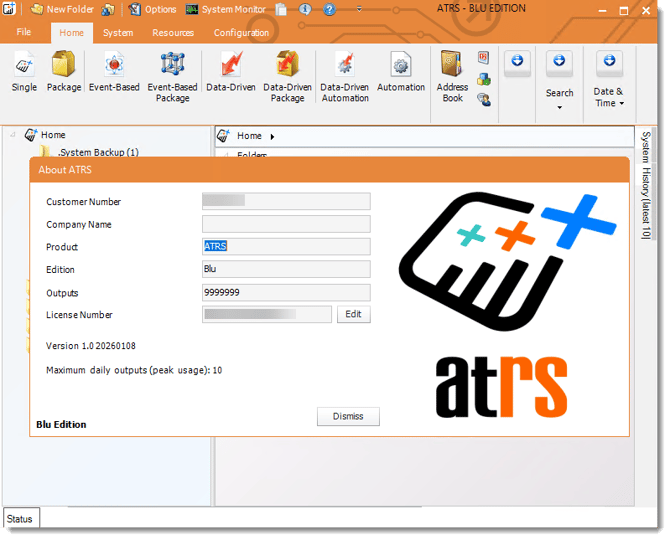Click New Folder in quick access toolbar
The image size is (670, 540).
coord(62,9)
